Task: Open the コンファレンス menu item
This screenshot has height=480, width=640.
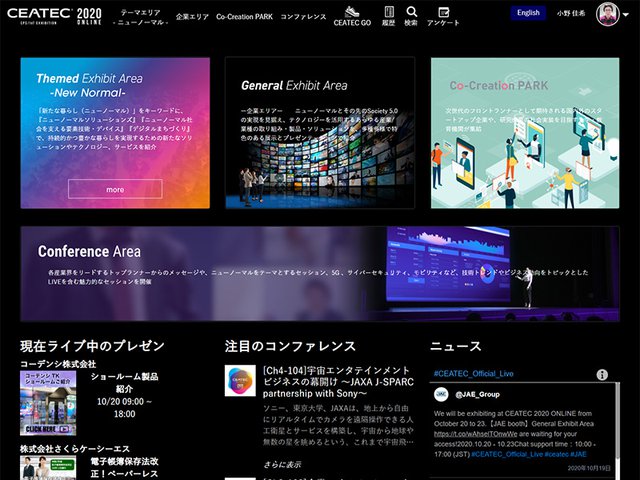Action: pyautogui.click(x=303, y=17)
